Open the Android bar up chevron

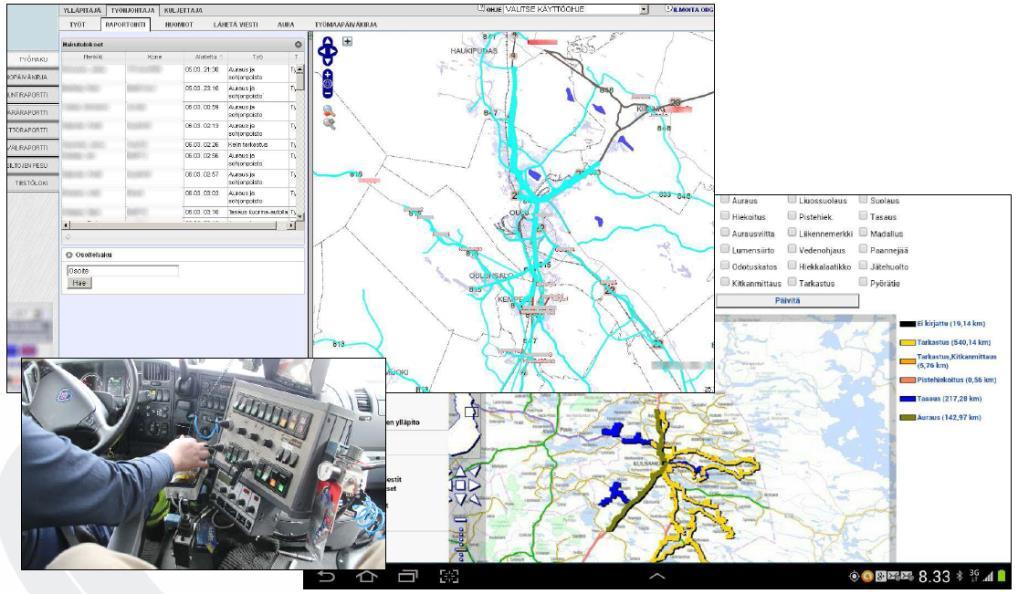[x=657, y=575]
